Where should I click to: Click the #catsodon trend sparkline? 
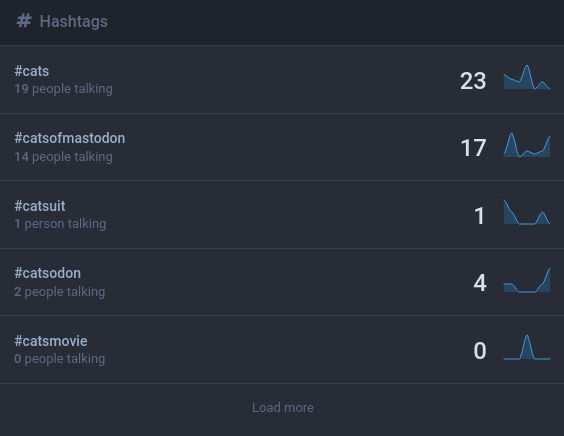[527, 280]
